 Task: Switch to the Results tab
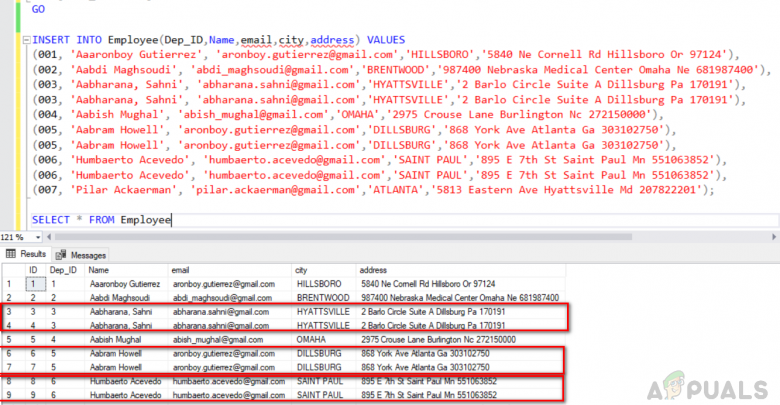coord(28,255)
